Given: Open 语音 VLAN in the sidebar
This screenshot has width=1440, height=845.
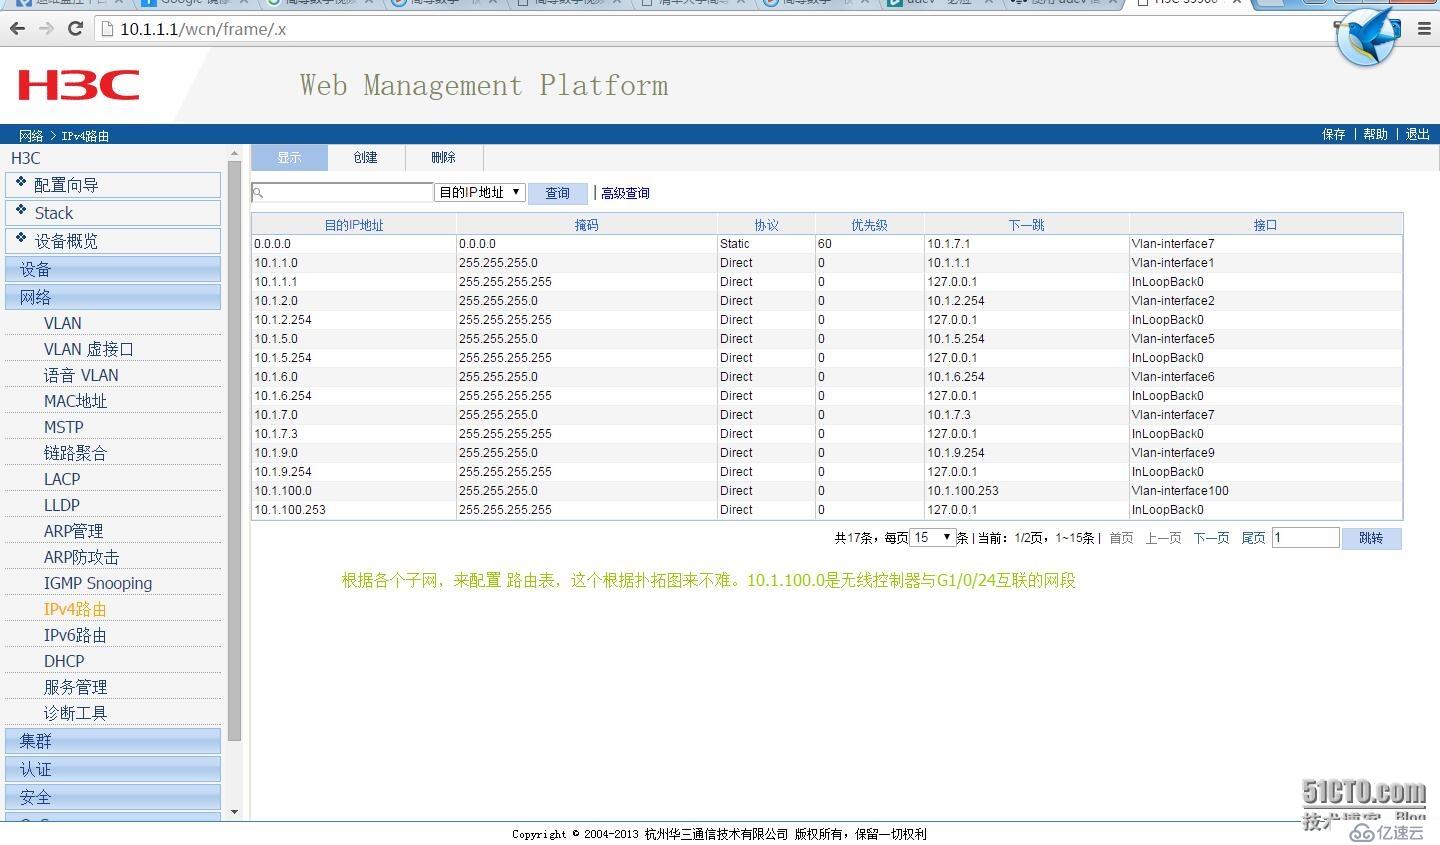Looking at the screenshot, I should tap(81, 375).
